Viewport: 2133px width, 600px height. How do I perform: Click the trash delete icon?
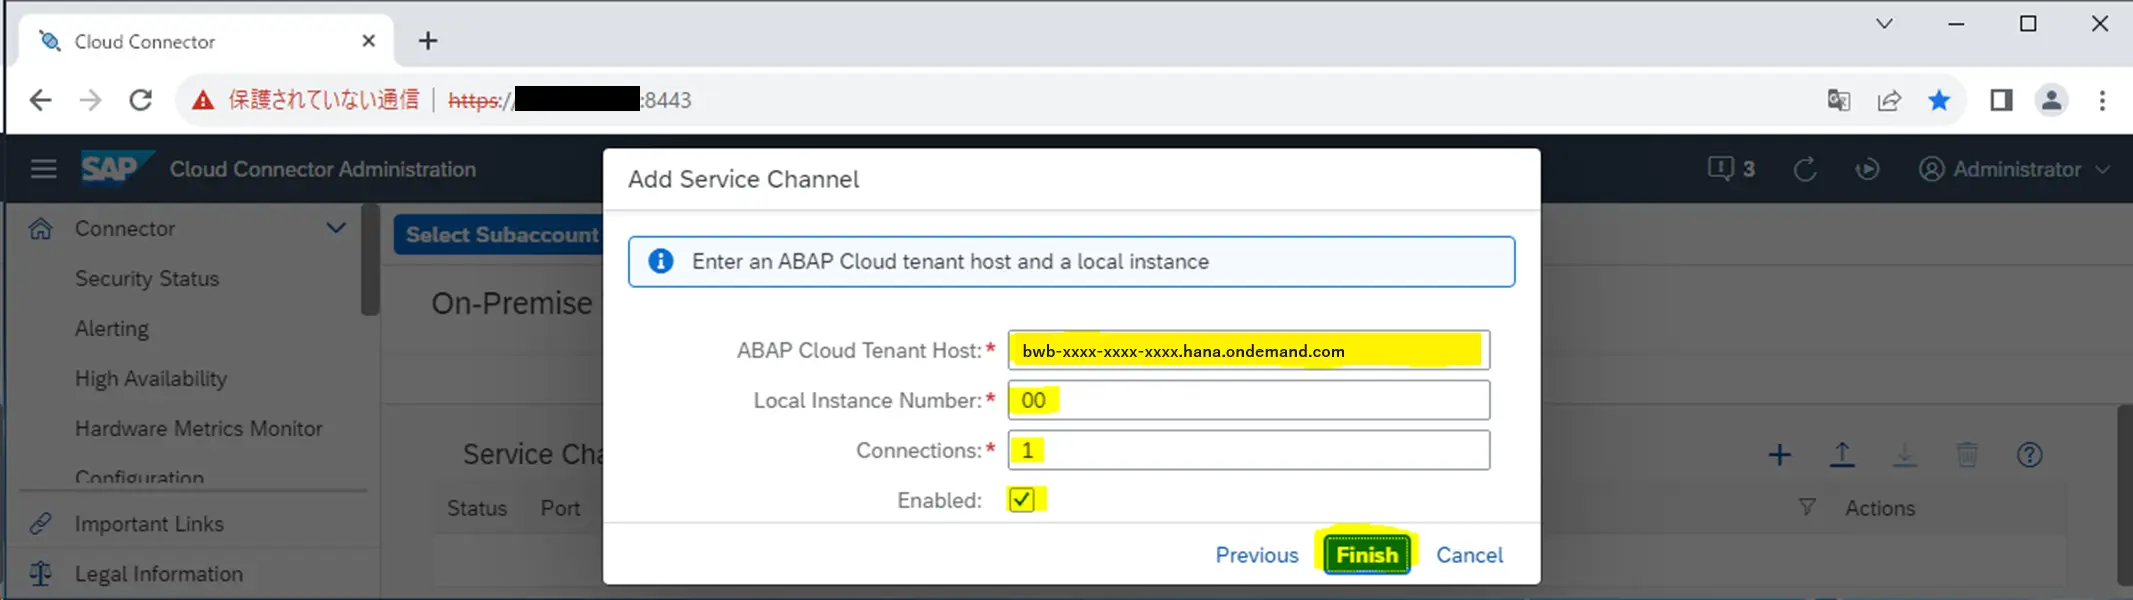click(1967, 455)
